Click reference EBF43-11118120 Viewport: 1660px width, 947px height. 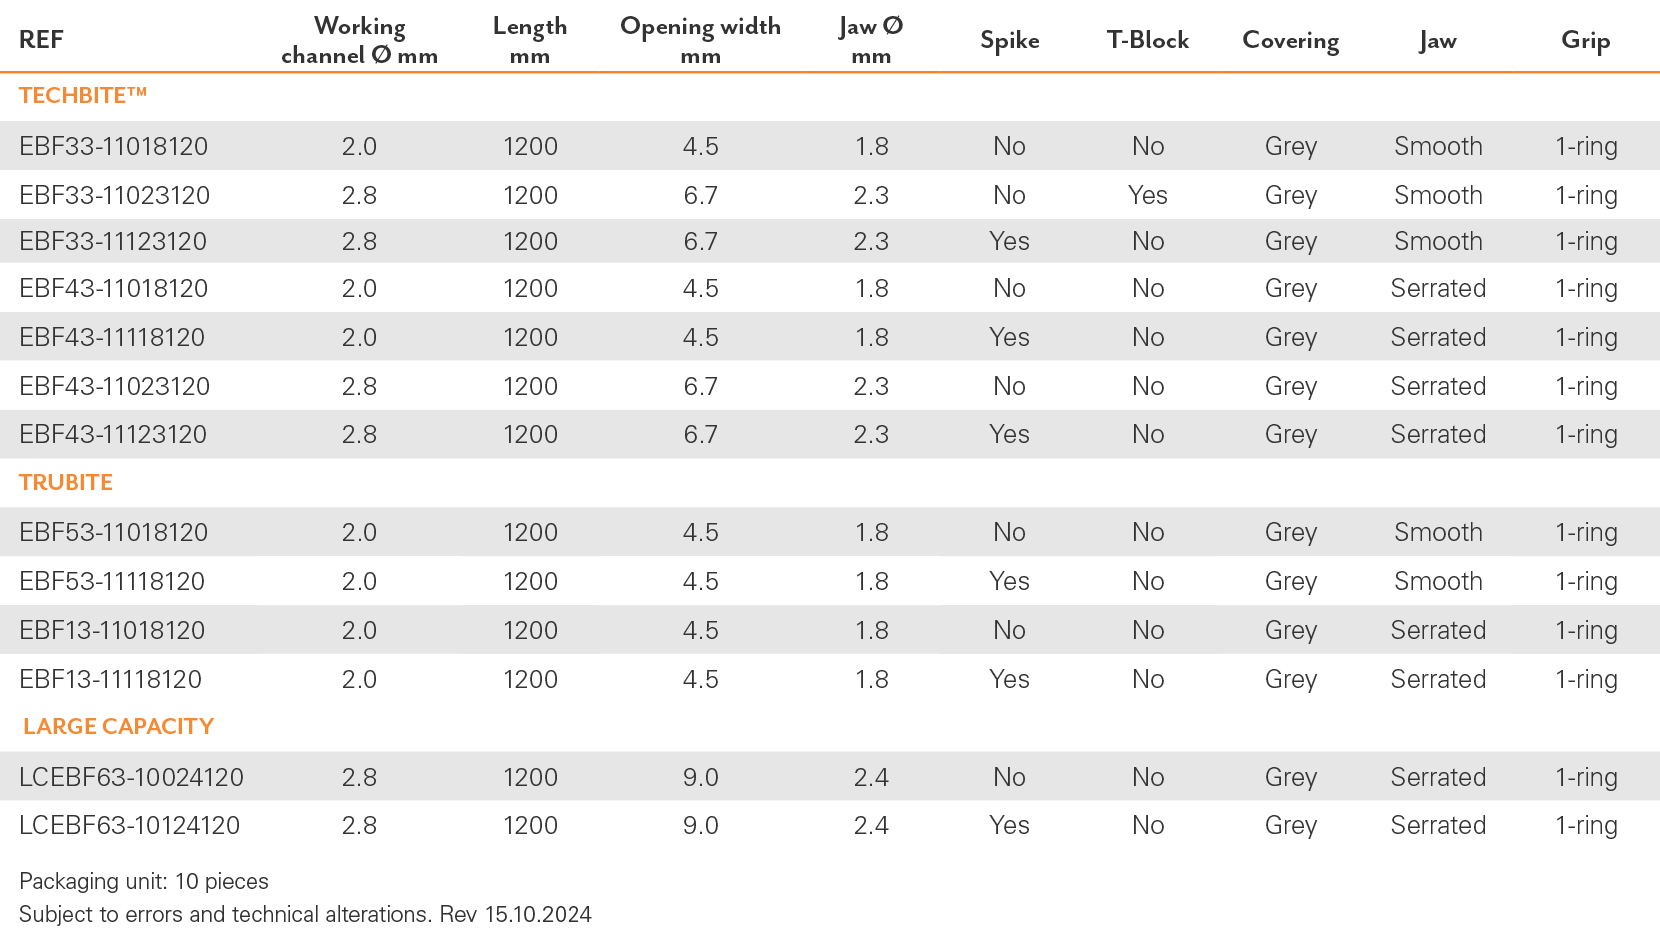pyautogui.click(x=112, y=337)
